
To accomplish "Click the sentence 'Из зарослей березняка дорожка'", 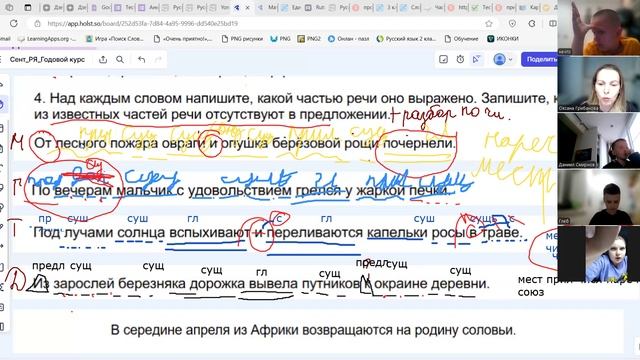I will click(261, 284).
